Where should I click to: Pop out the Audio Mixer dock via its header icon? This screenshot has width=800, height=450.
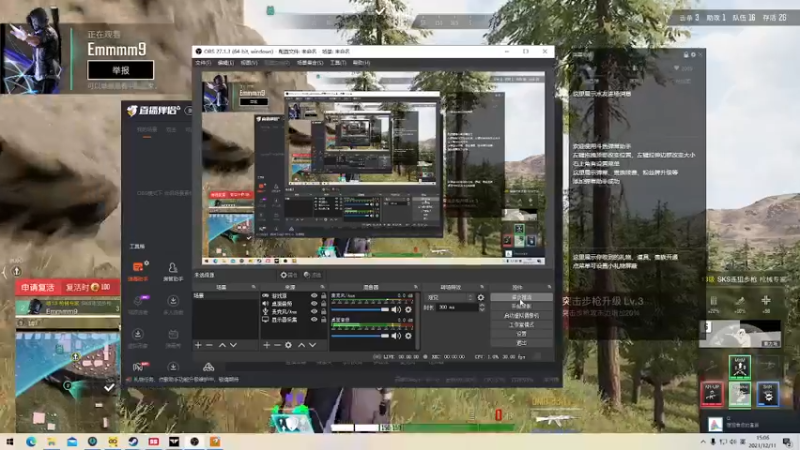tap(415, 287)
